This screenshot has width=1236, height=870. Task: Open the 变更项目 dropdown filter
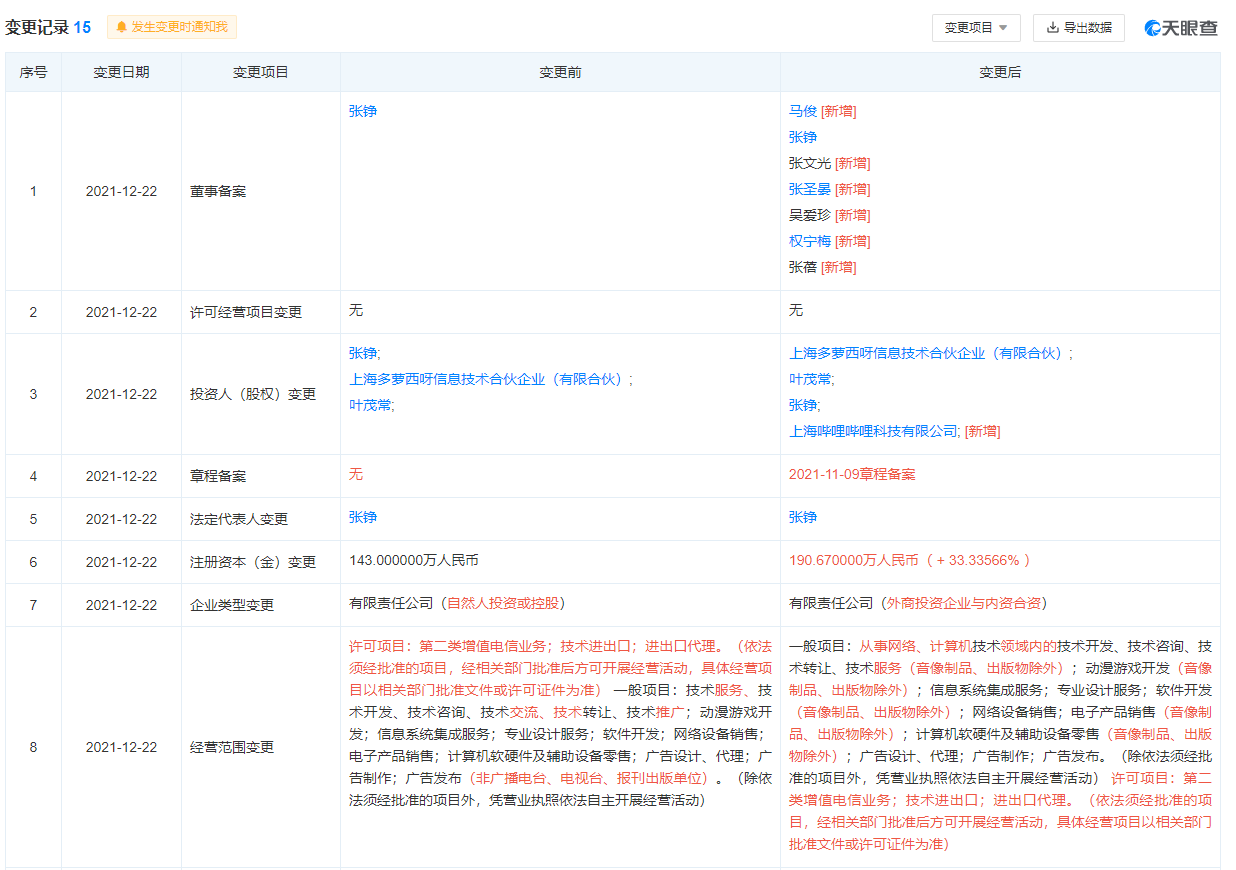976,28
